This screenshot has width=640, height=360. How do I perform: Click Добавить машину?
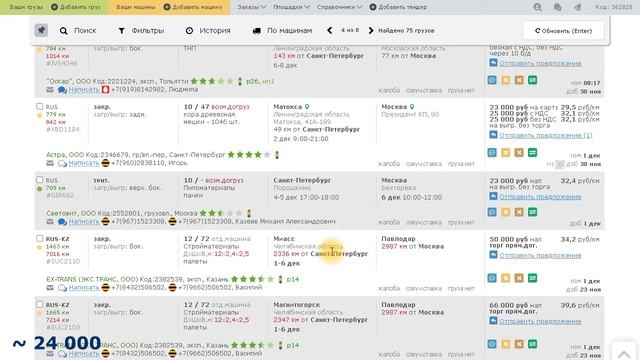tap(193, 7)
